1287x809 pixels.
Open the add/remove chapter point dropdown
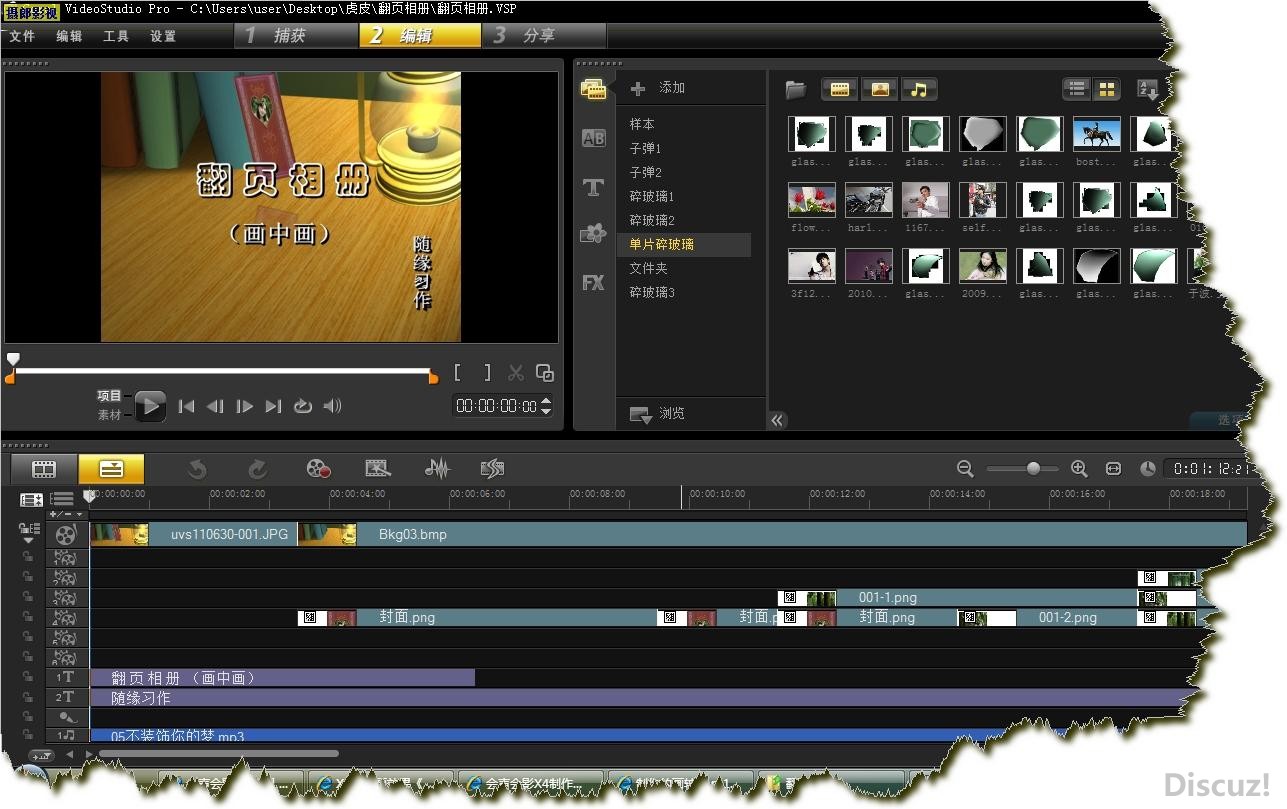click(x=67, y=514)
